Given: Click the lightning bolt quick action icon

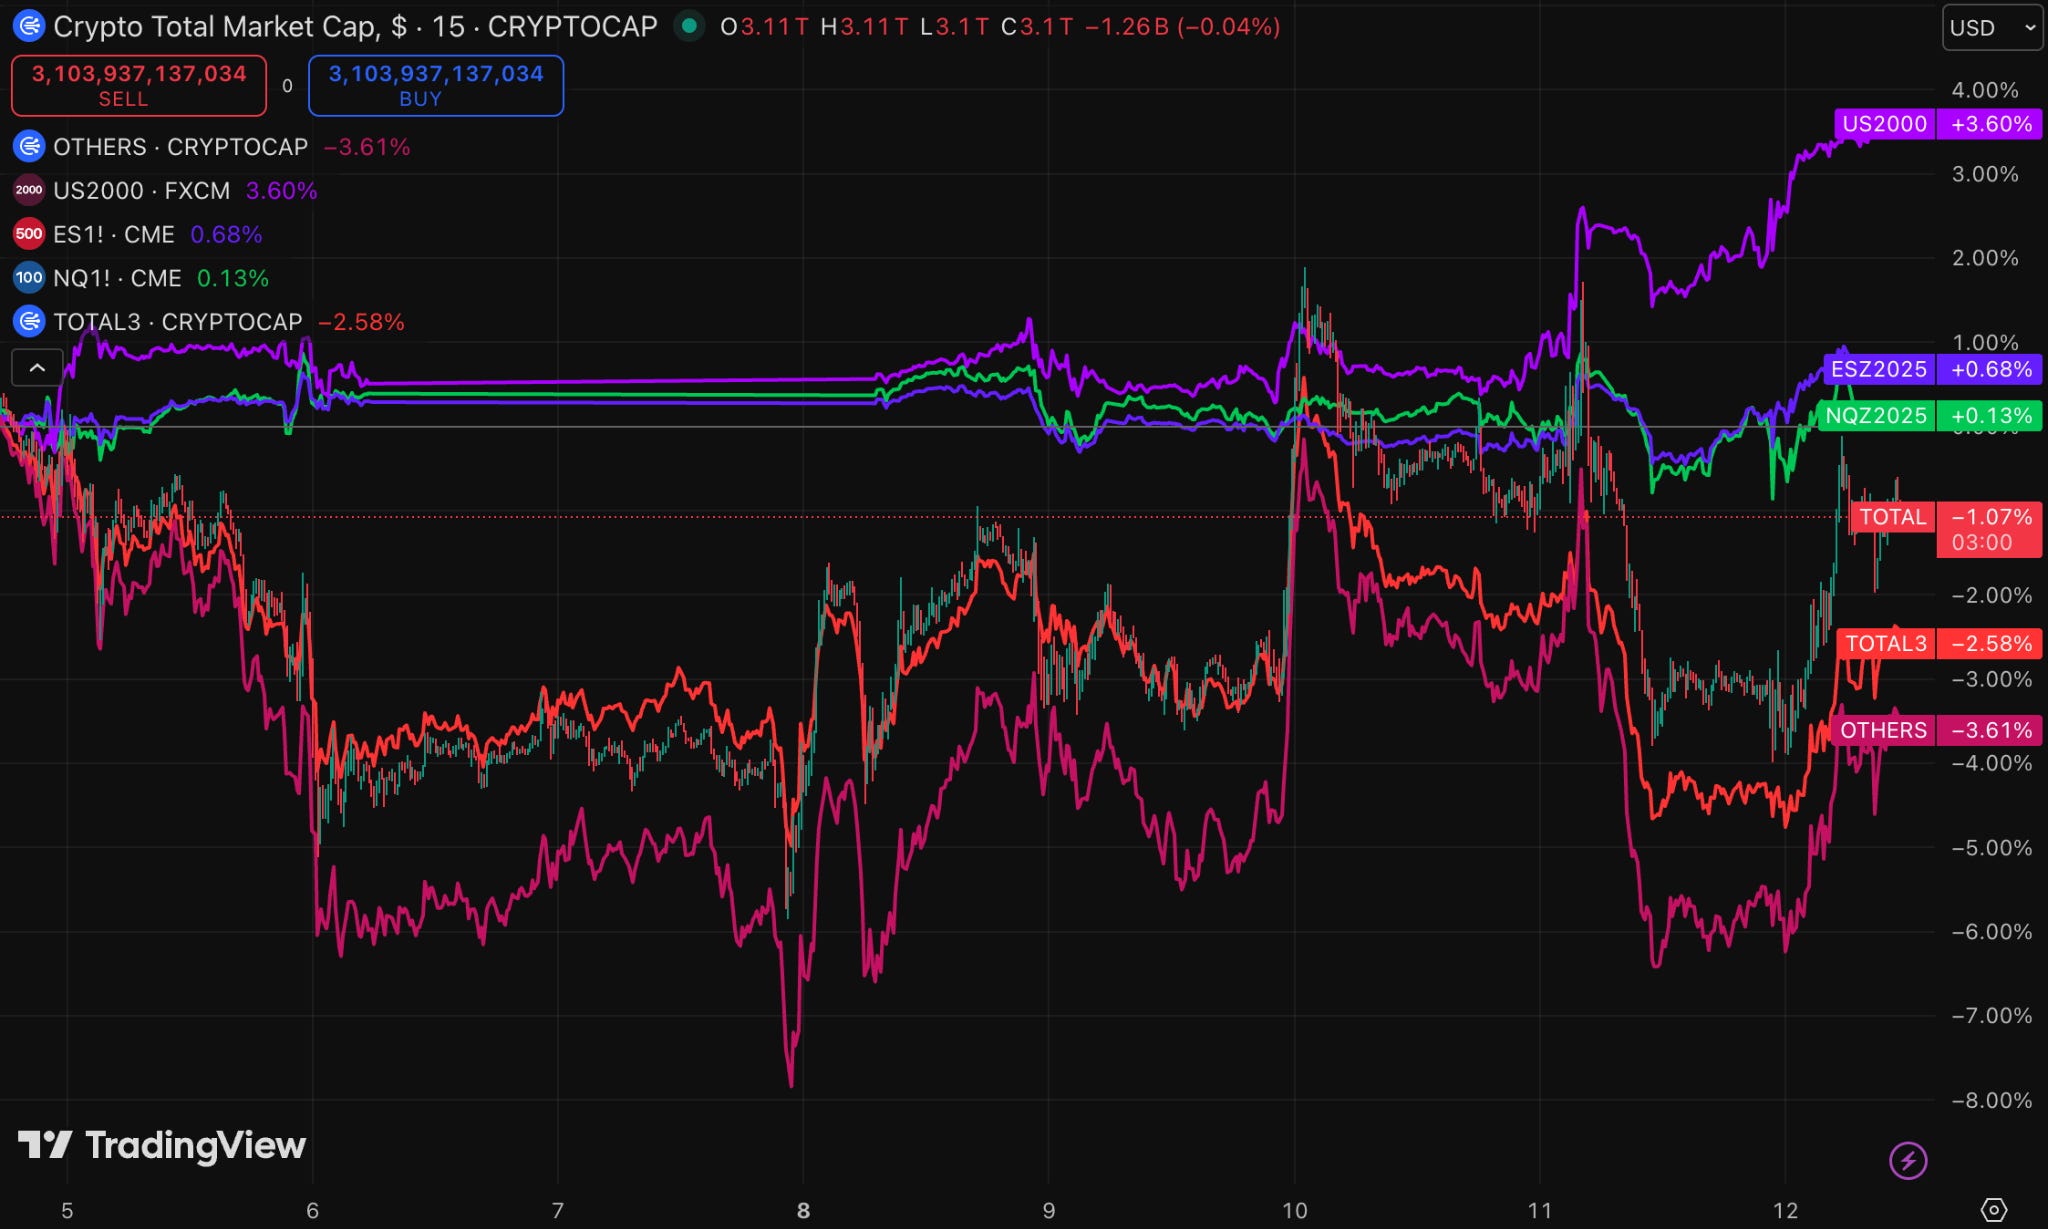Looking at the screenshot, I should coord(1907,1161).
